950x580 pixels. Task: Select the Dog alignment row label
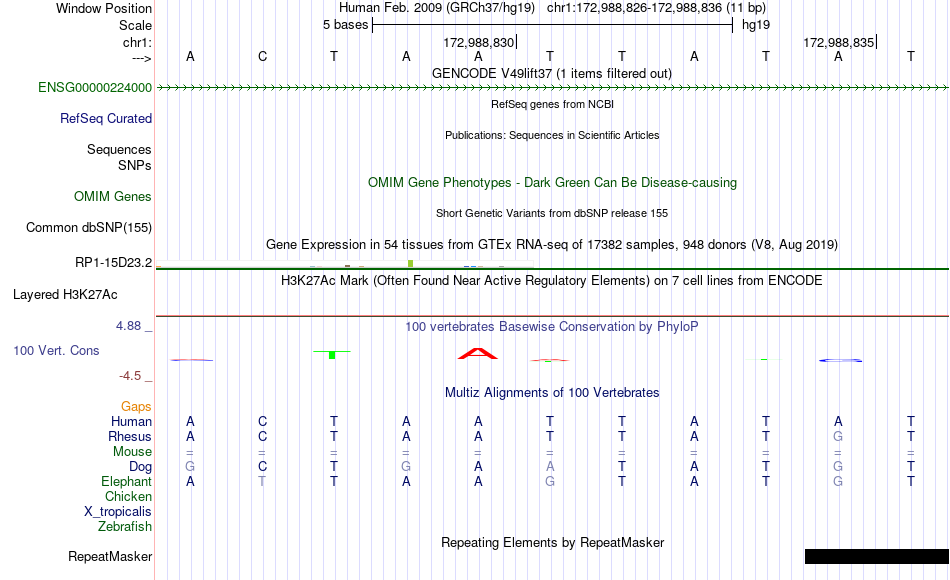point(140,467)
